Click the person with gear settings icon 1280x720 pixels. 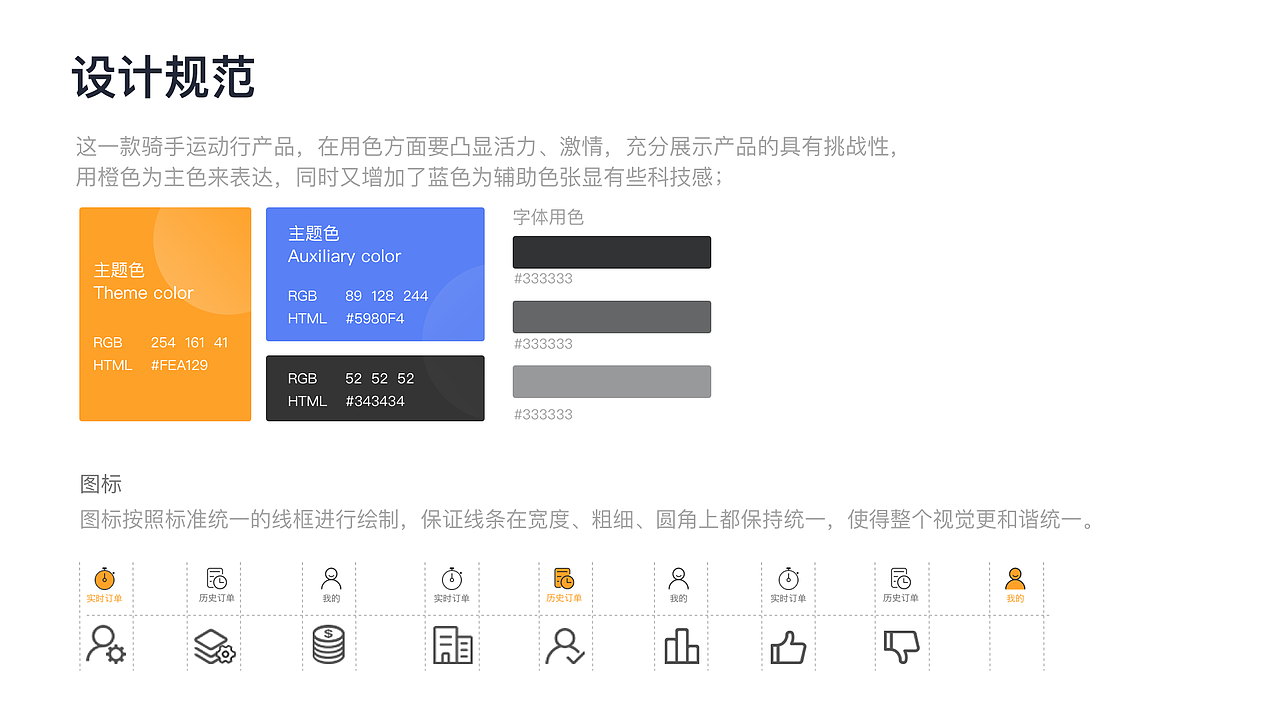(x=105, y=645)
